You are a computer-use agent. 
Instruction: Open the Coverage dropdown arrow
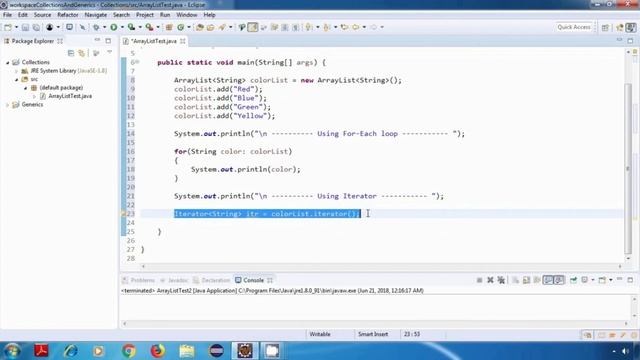pyautogui.click(x=140, y=27)
